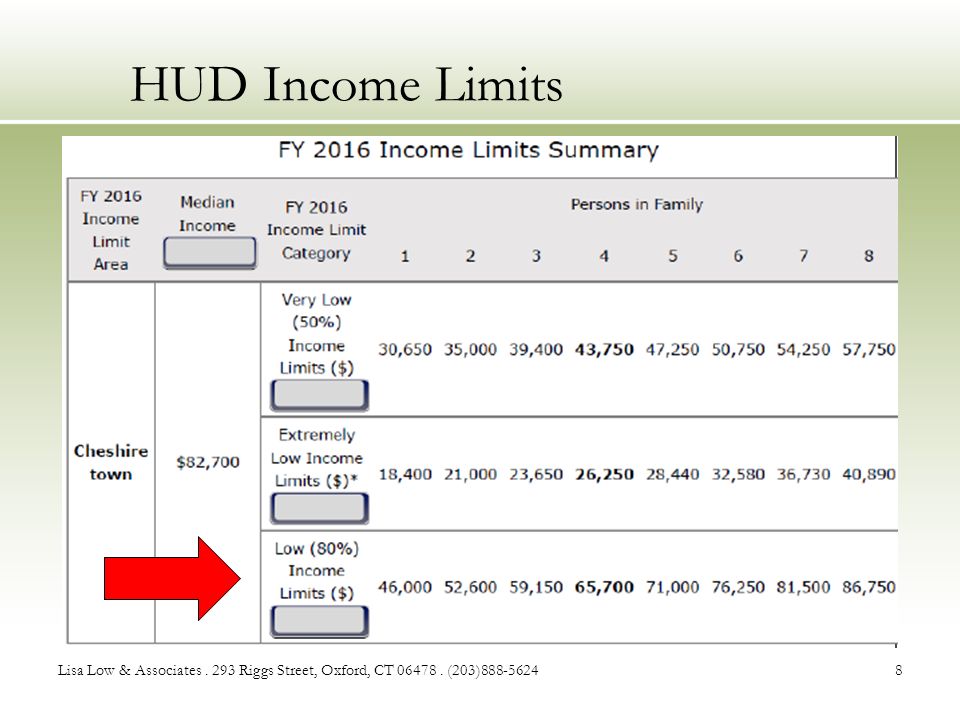The height and width of the screenshot is (720, 960).
Task: Click the 'Persons in Family' column header
Action: pos(637,204)
